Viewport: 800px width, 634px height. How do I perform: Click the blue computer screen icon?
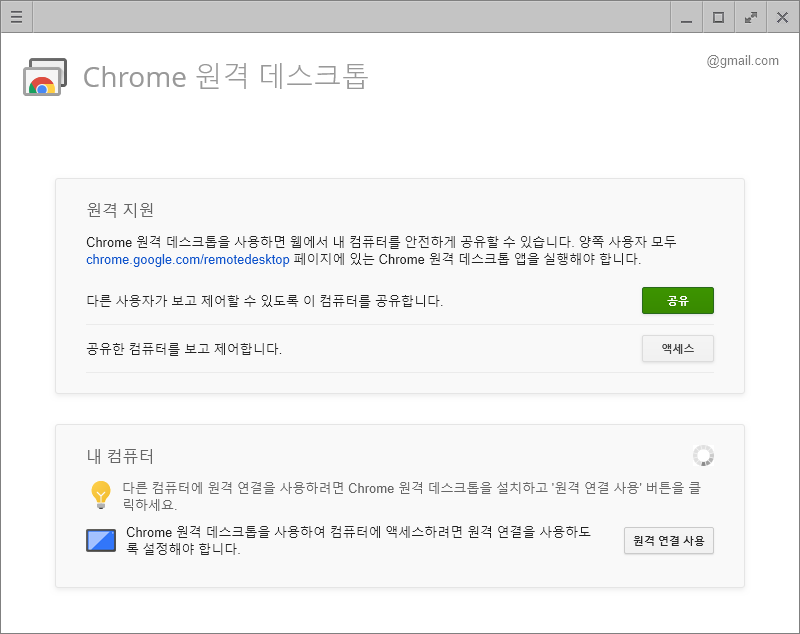click(x=101, y=540)
